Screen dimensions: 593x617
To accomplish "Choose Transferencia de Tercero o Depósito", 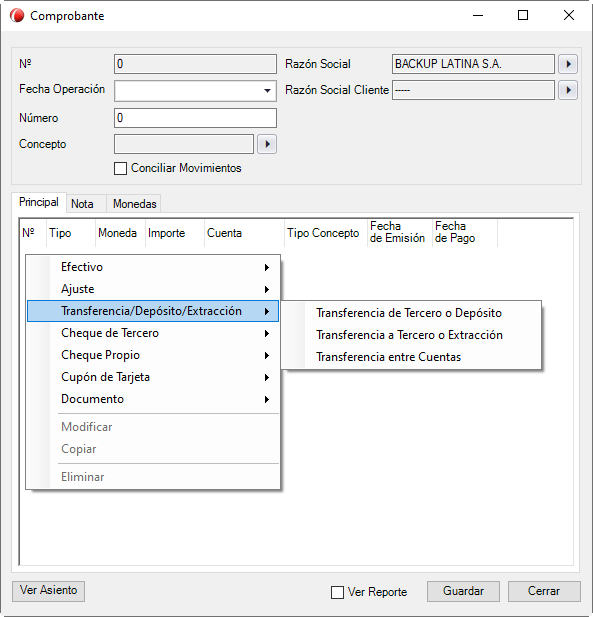I will [409, 313].
